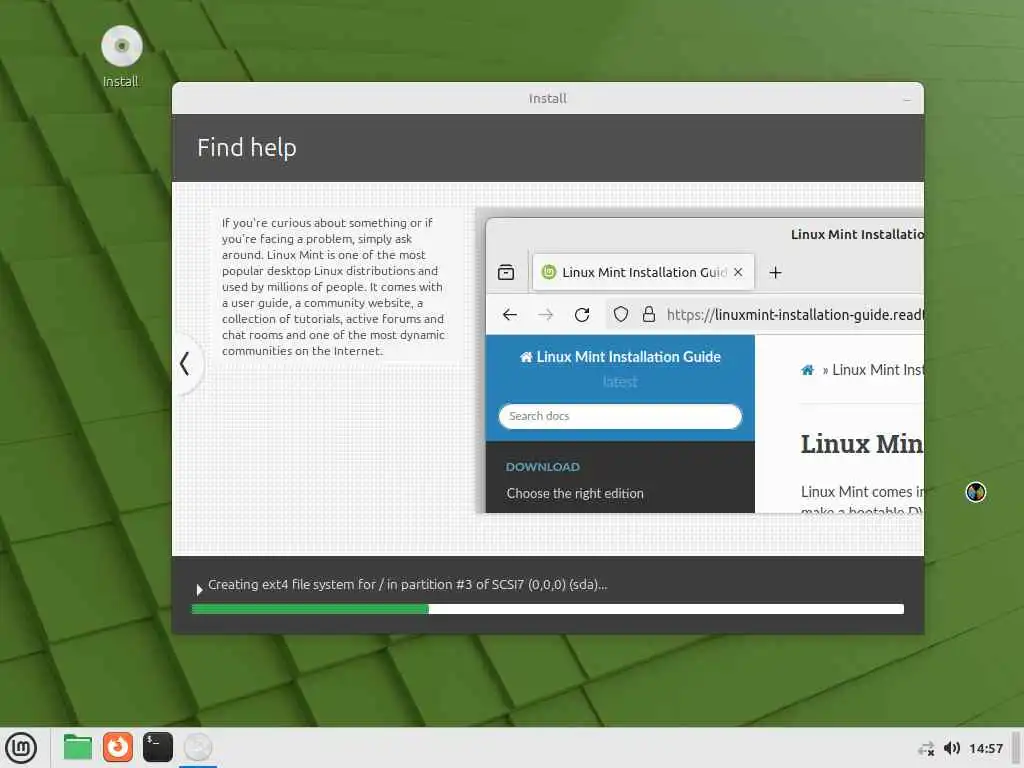The width and height of the screenshot is (1024, 768).
Task: Expand the installation details disclosure triangle
Action: coord(199,590)
